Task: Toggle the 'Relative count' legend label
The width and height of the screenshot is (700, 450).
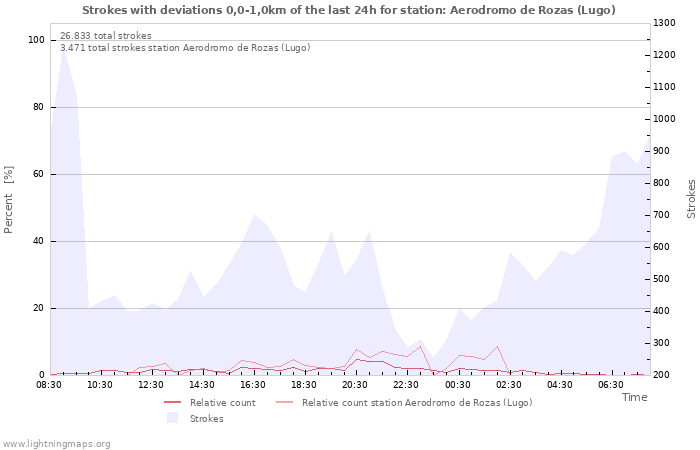Action: pyautogui.click(x=223, y=403)
